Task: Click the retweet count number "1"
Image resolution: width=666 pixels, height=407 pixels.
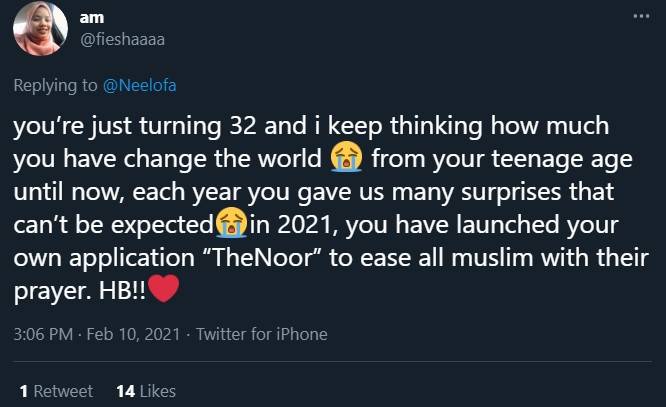Action: coord(24,391)
